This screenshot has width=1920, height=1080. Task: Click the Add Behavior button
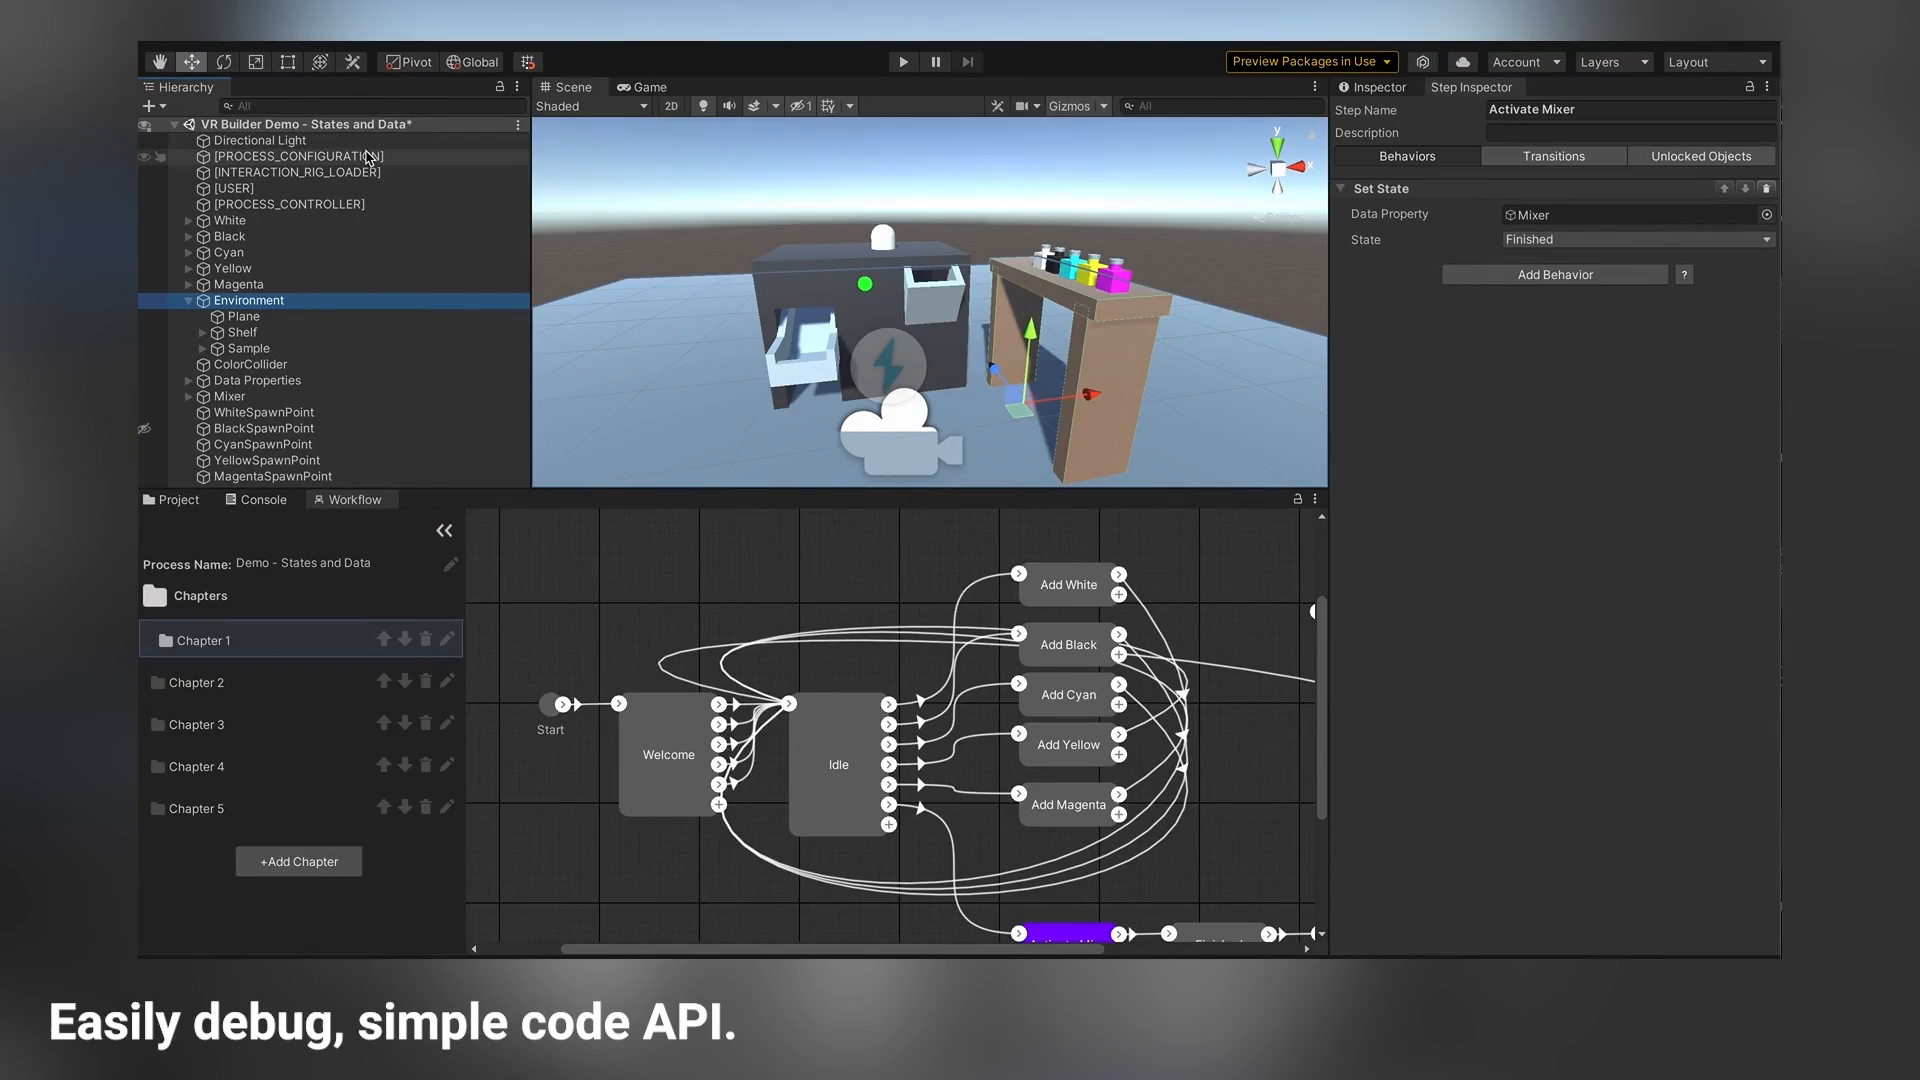1555,274
